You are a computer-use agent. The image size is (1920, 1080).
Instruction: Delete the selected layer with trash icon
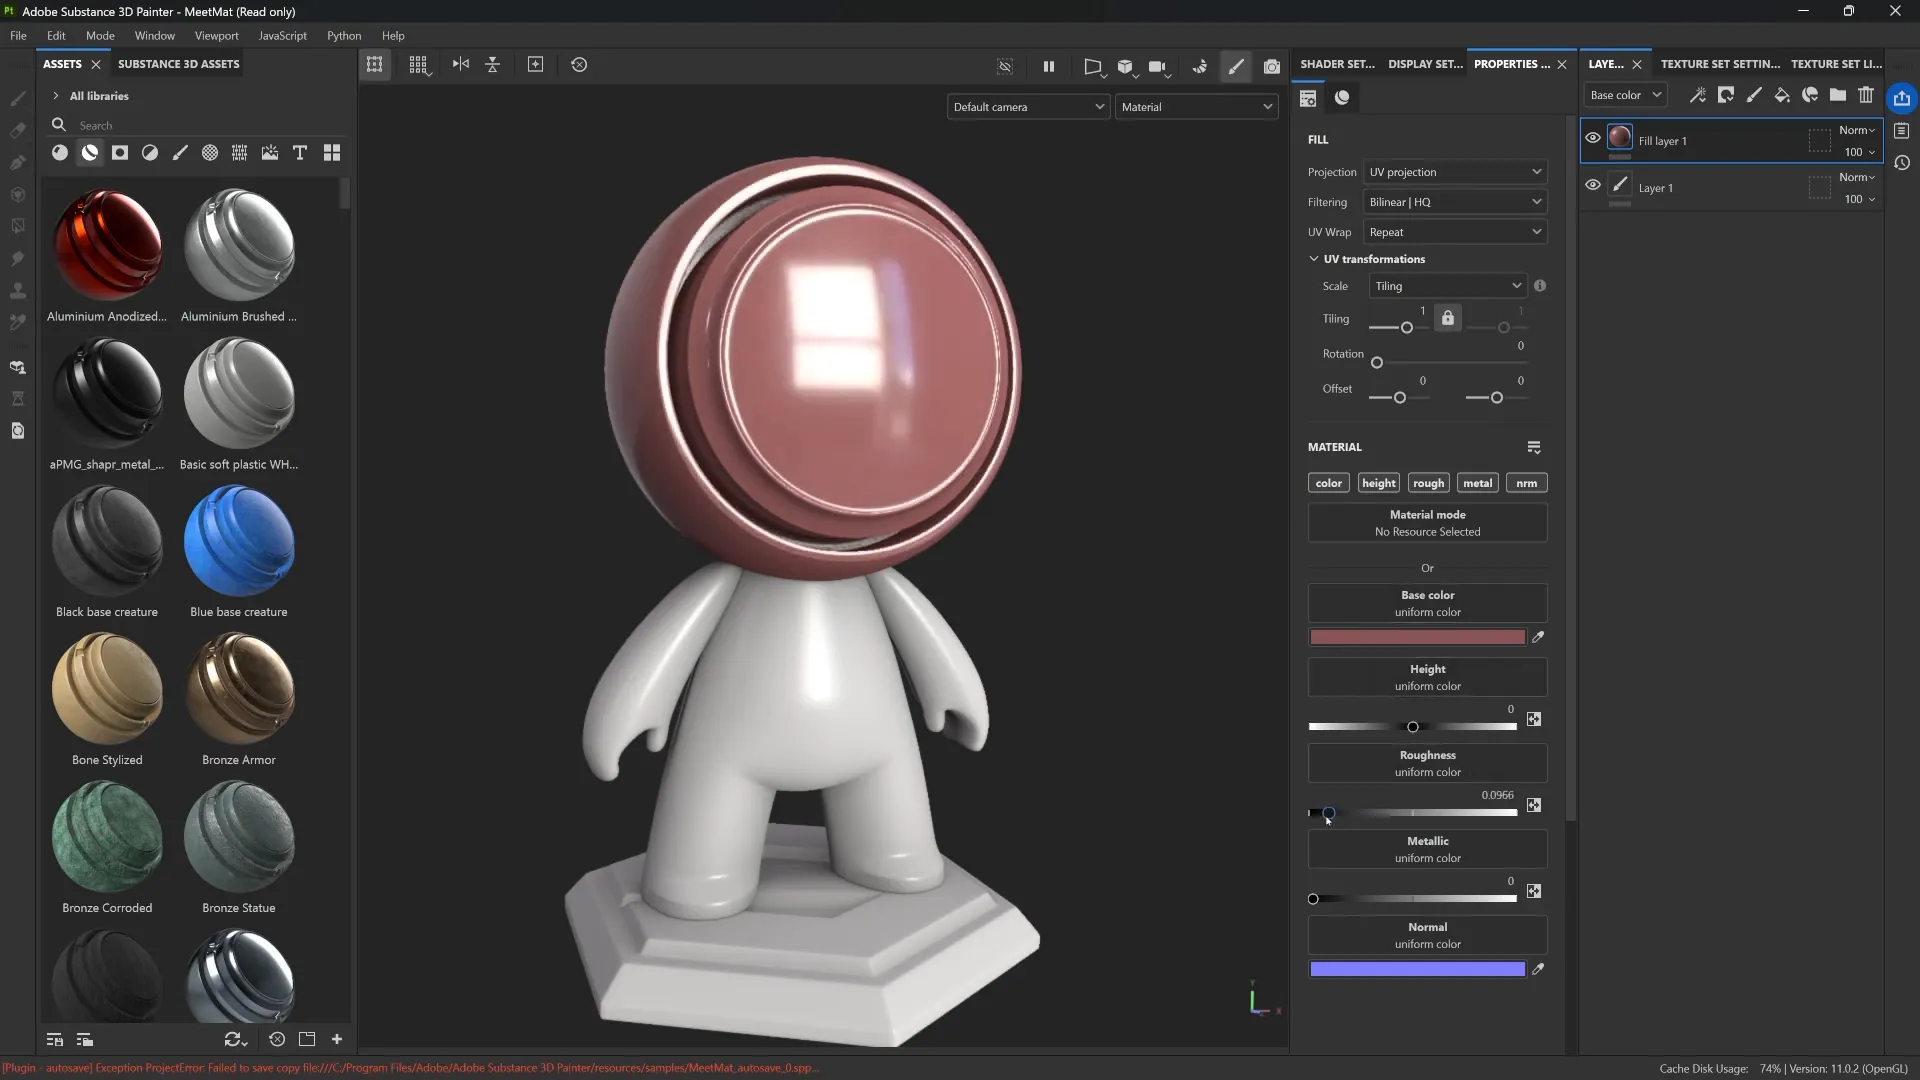[1866, 95]
